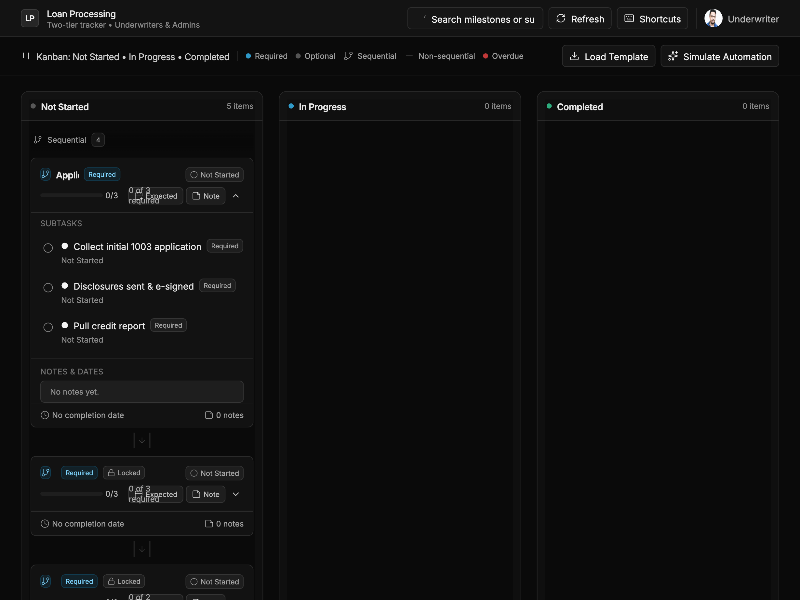
Task: Select the In Progress column header
Action: pos(320,106)
